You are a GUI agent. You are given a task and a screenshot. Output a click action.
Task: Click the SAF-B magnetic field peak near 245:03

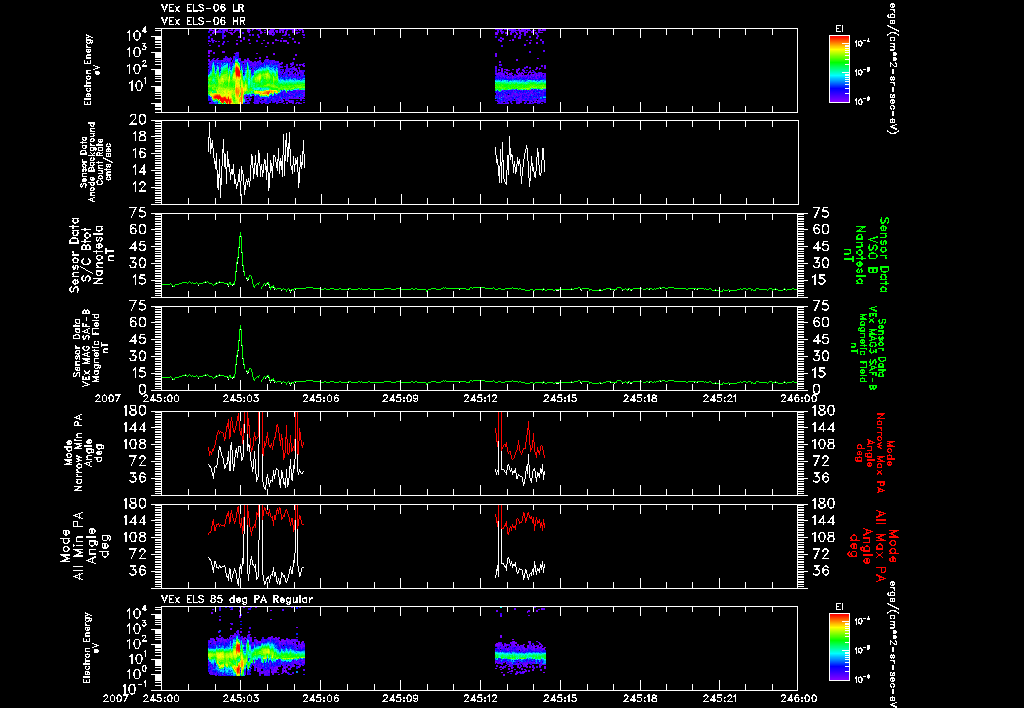[240, 327]
